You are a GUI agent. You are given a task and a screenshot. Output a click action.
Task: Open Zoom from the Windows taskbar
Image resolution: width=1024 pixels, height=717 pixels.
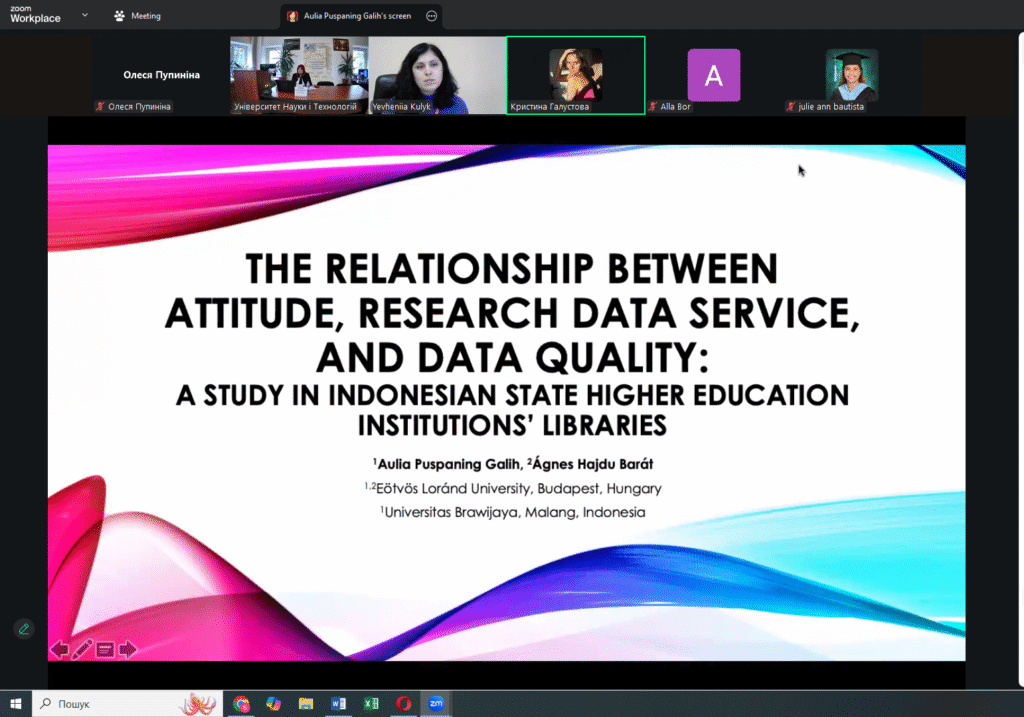pyautogui.click(x=436, y=703)
